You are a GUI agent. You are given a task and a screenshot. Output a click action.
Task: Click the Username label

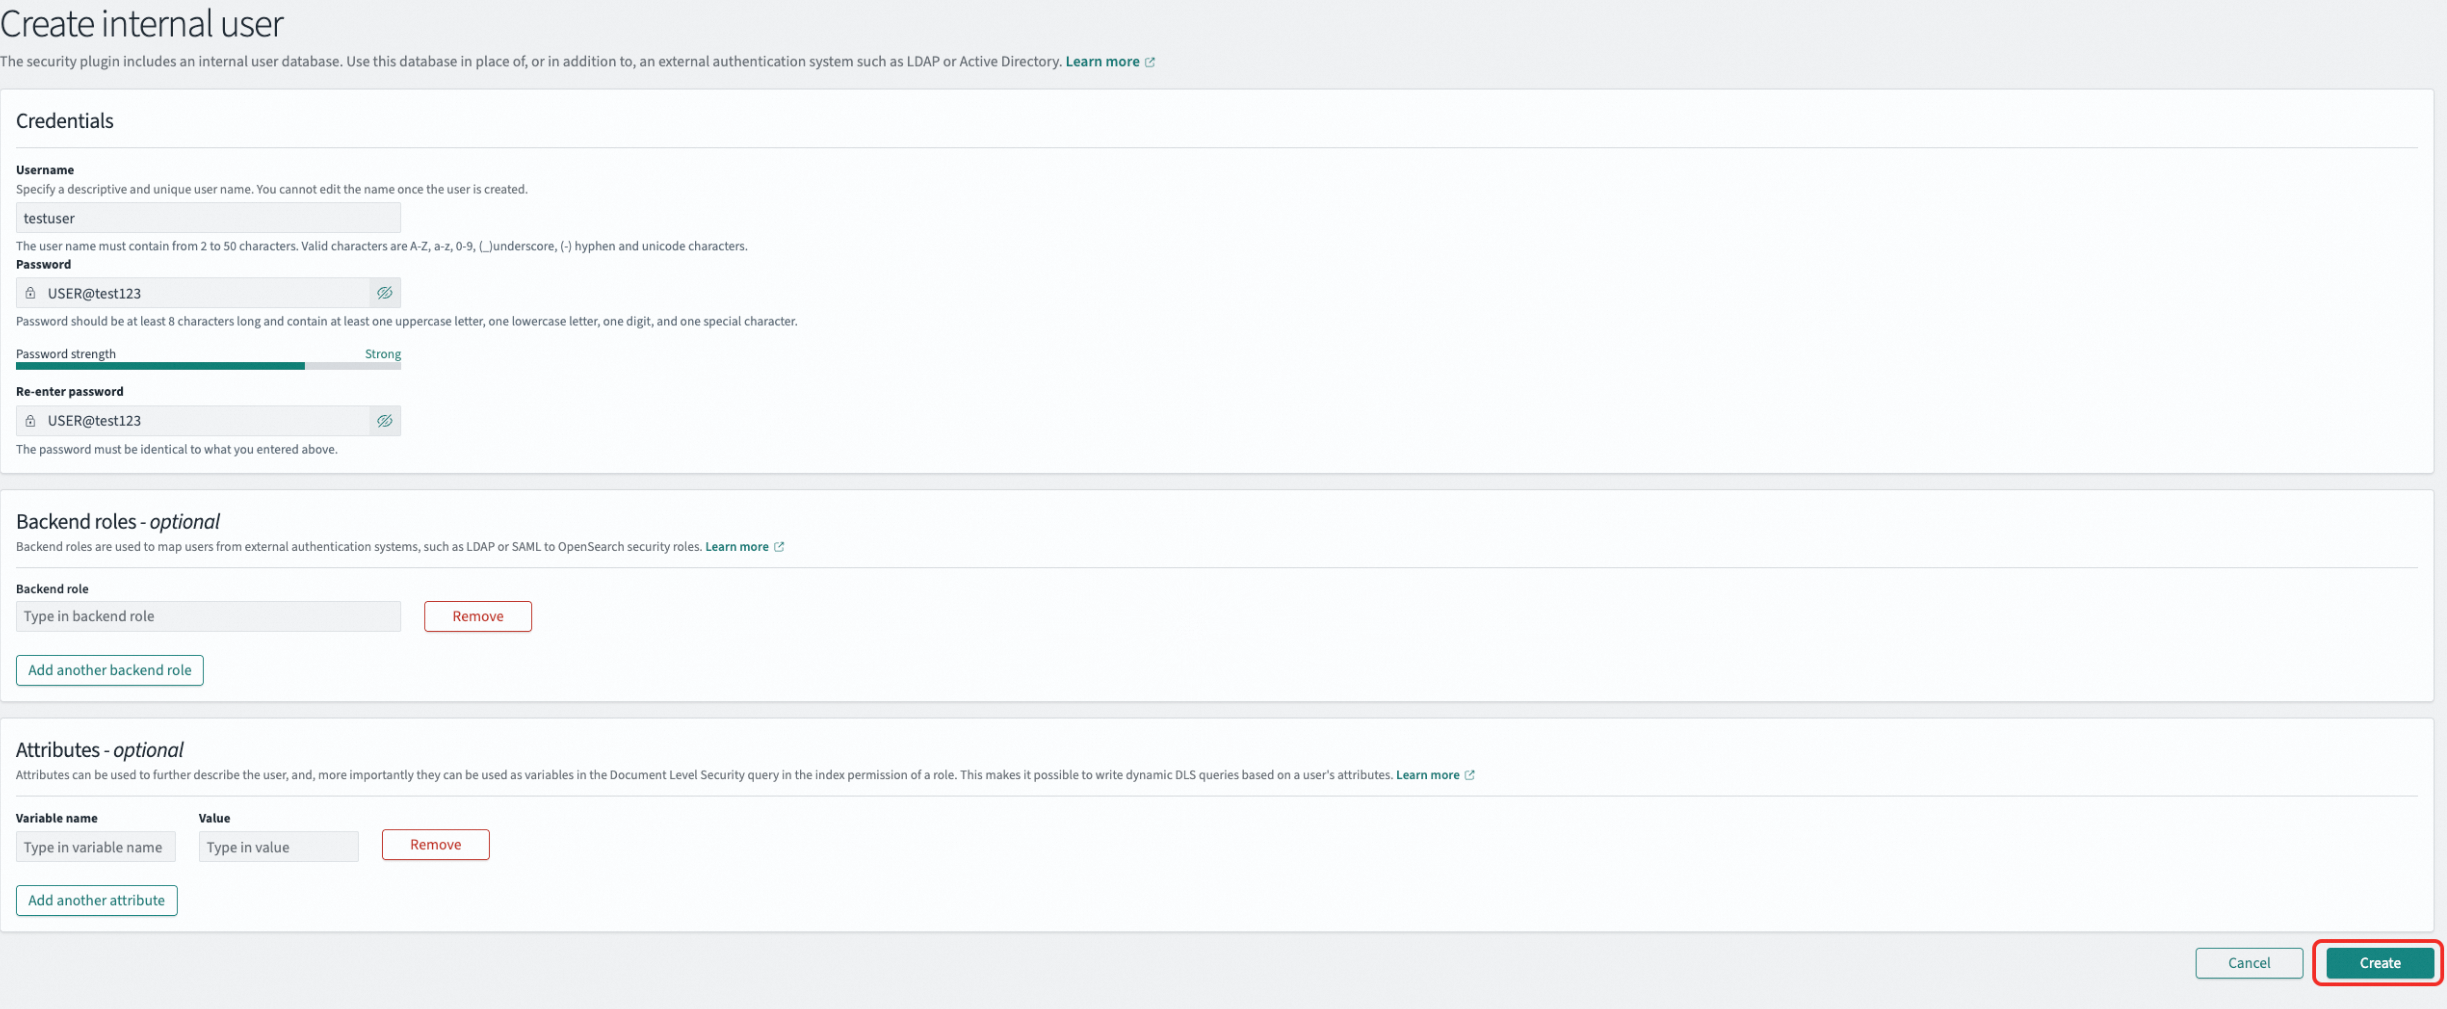[x=45, y=170]
